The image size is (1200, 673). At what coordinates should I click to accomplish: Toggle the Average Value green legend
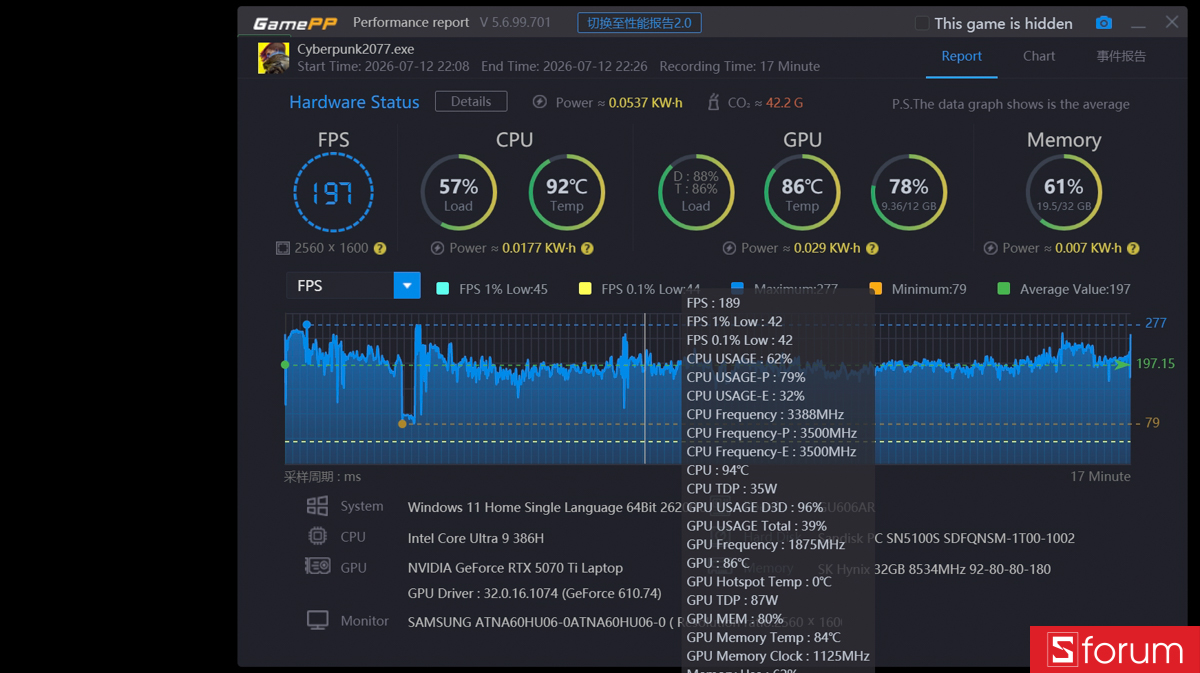1004,289
